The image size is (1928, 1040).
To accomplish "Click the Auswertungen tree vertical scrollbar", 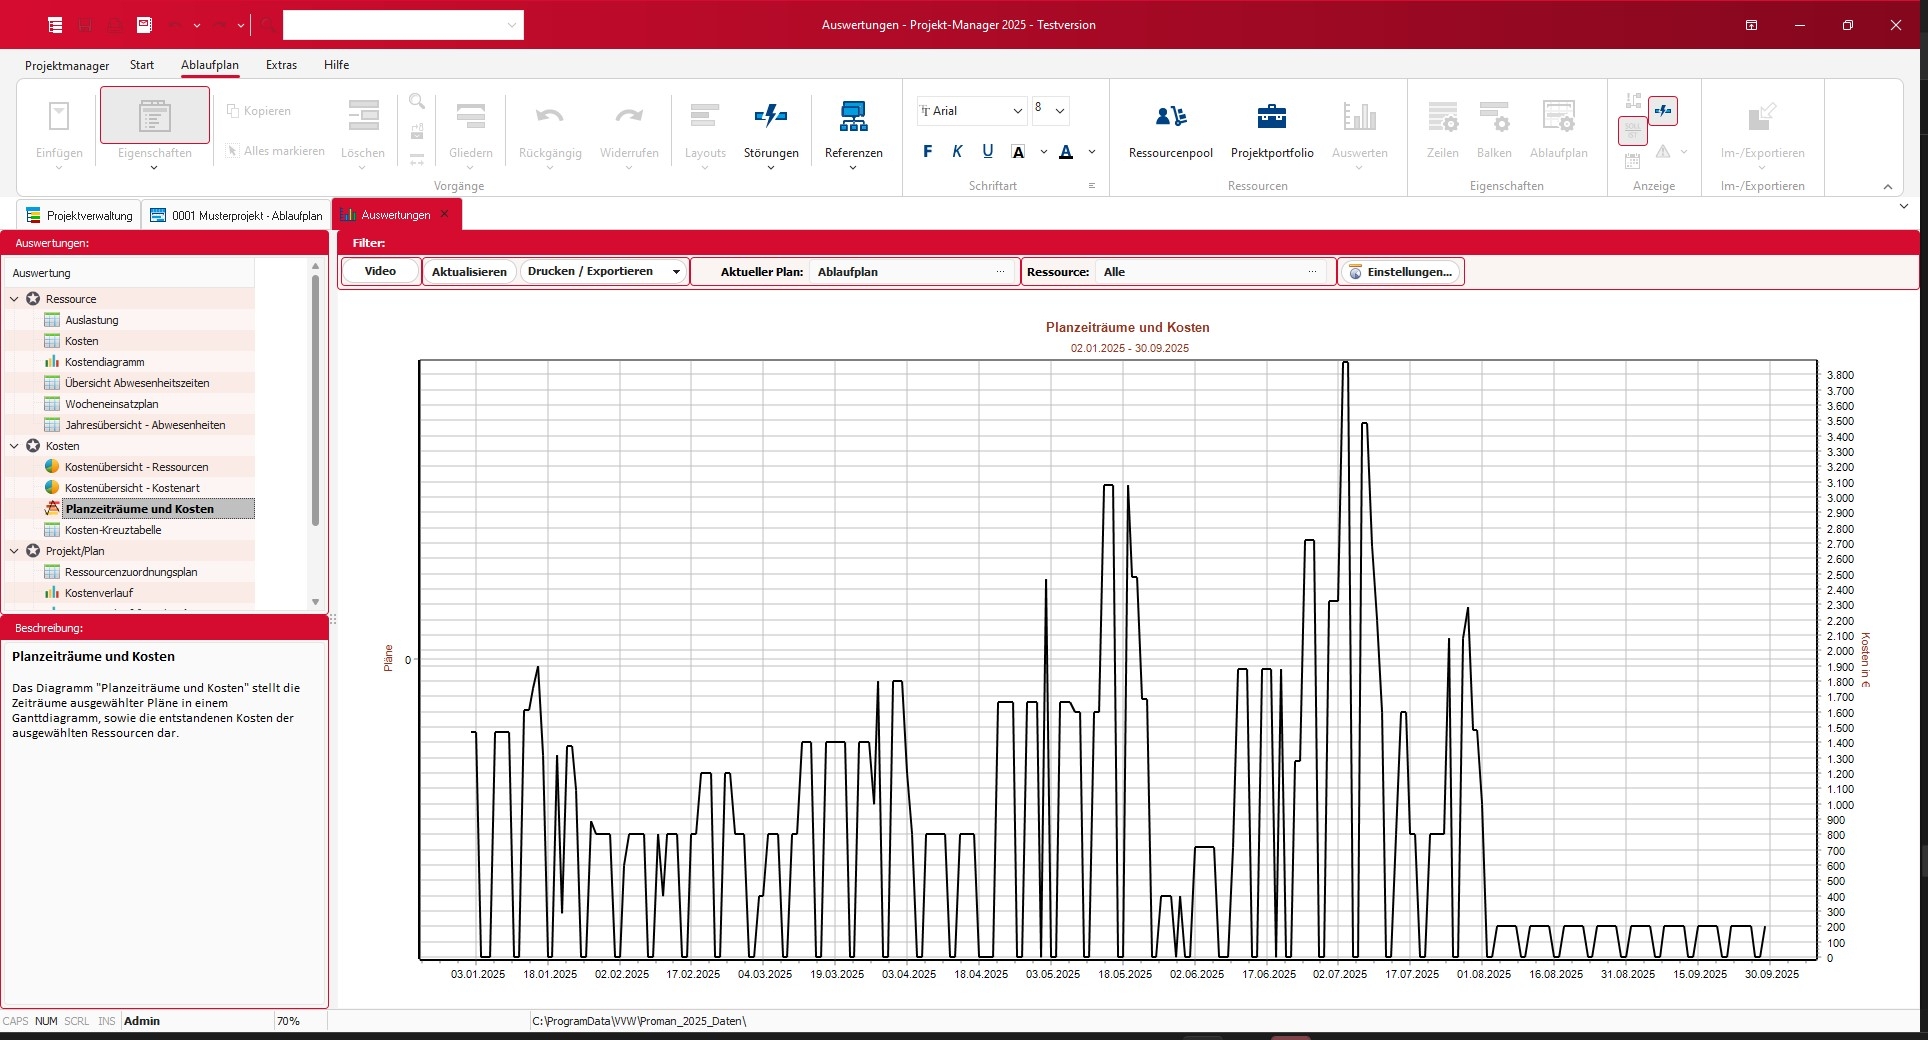I will [315, 400].
